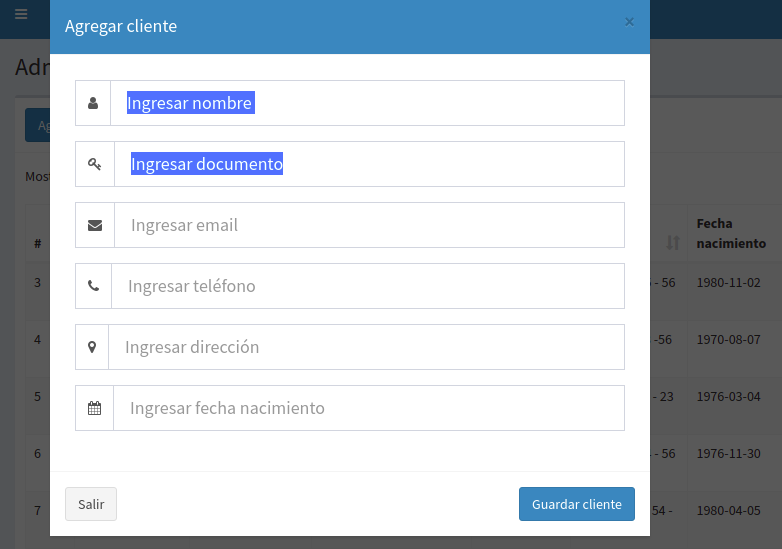This screenshot has height=549, width=782.
Task: Click the user icon beside name field
Action: pyautogui.click(x=93, y=103)
